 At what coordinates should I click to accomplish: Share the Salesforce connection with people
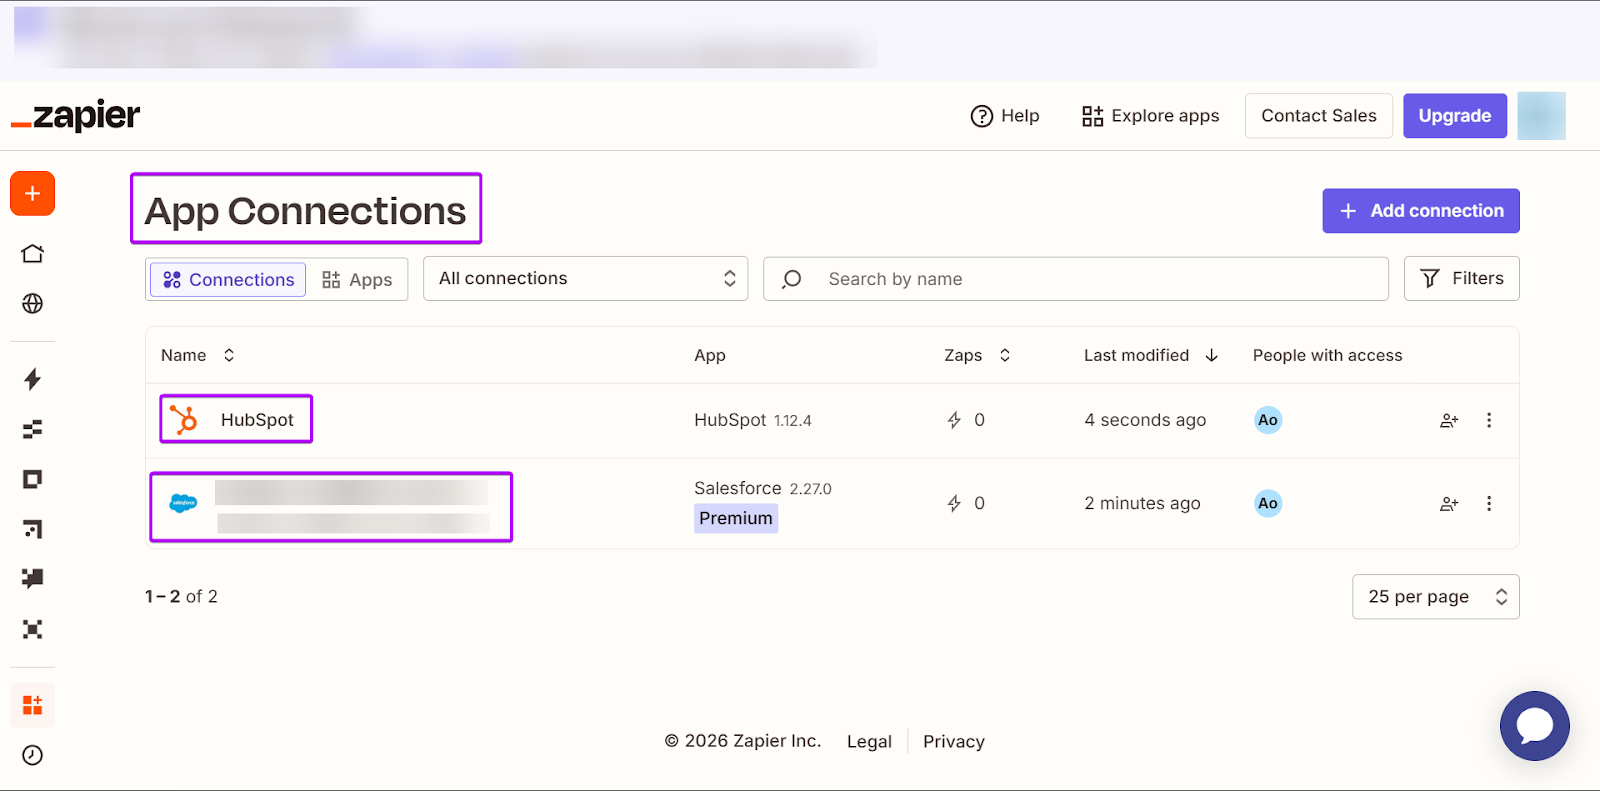1449,503
